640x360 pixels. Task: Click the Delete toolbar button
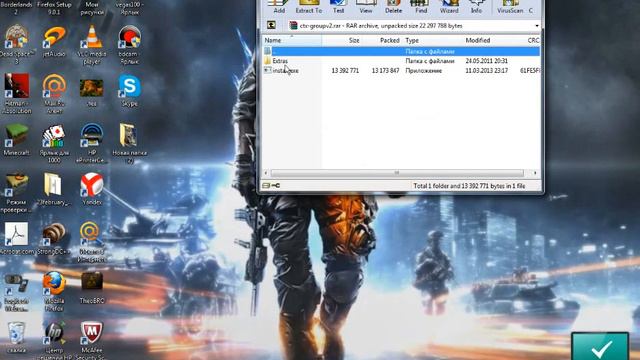pos(393,7)
